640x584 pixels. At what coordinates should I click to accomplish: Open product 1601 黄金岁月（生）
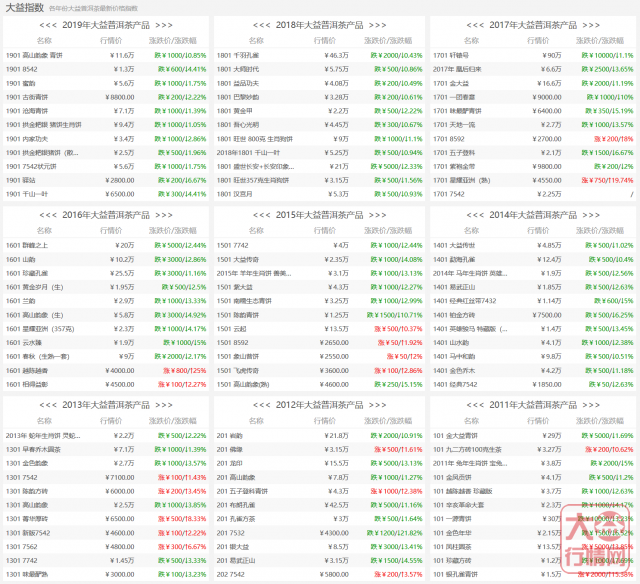point(34,287)
